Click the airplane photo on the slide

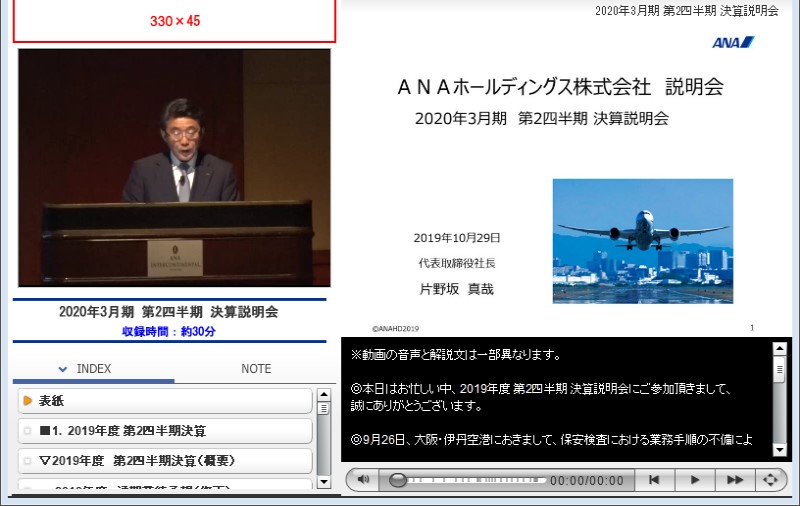coord(643,241)
